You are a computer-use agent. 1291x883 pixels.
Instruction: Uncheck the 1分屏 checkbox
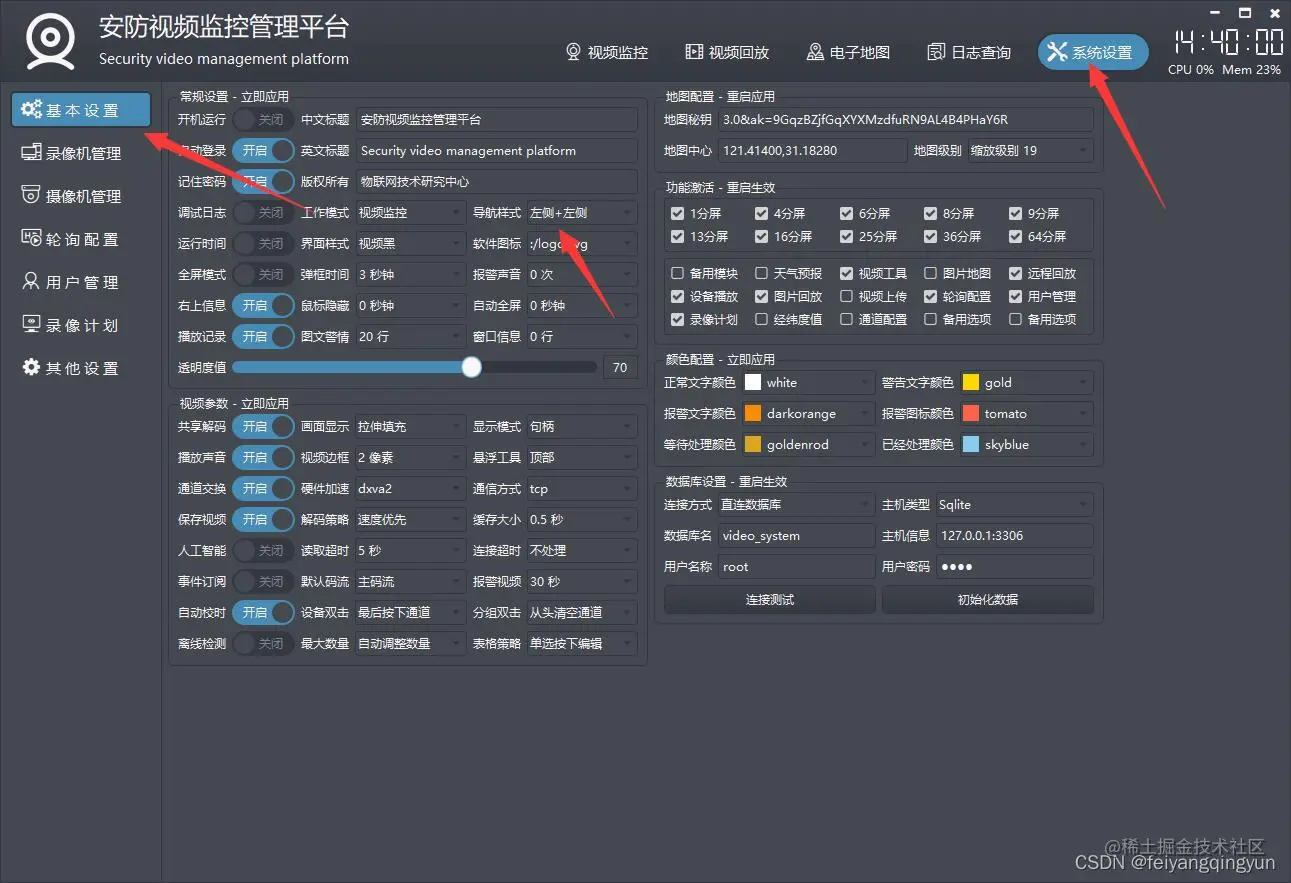pyautogui.click(x=678, y=213)
